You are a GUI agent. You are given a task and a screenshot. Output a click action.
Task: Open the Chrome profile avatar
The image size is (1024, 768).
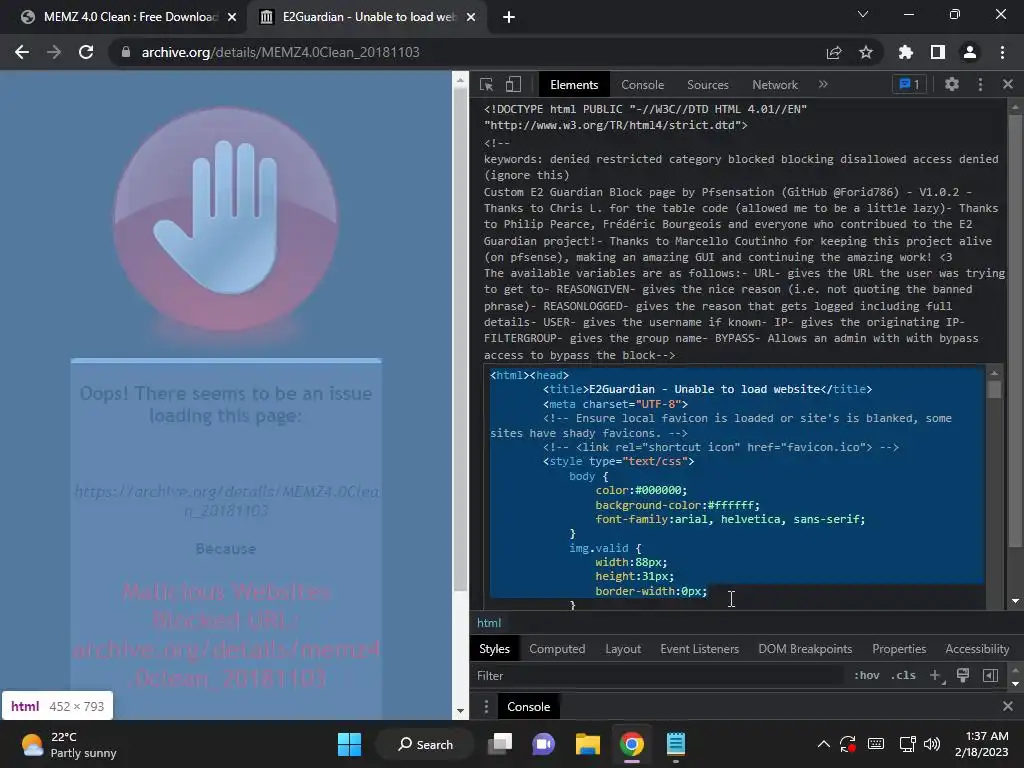(970, 52)
